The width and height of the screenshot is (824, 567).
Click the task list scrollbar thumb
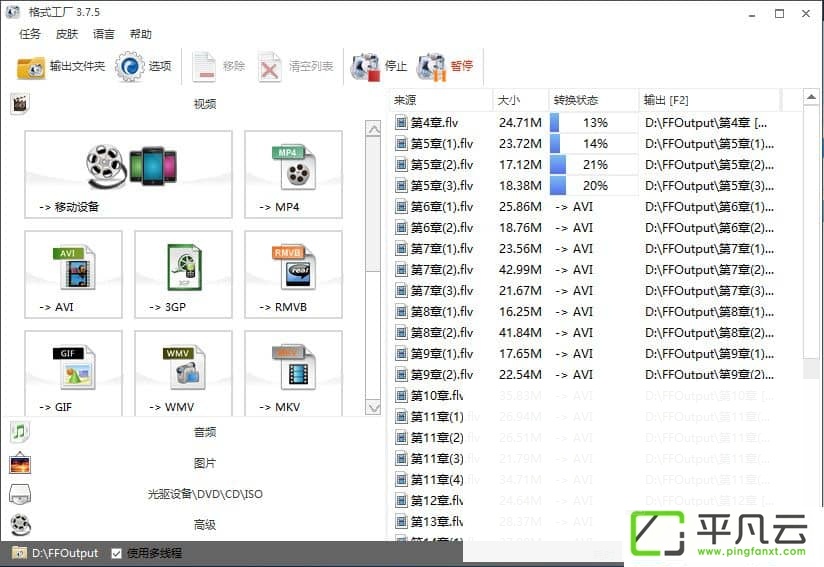click(811, 234)
